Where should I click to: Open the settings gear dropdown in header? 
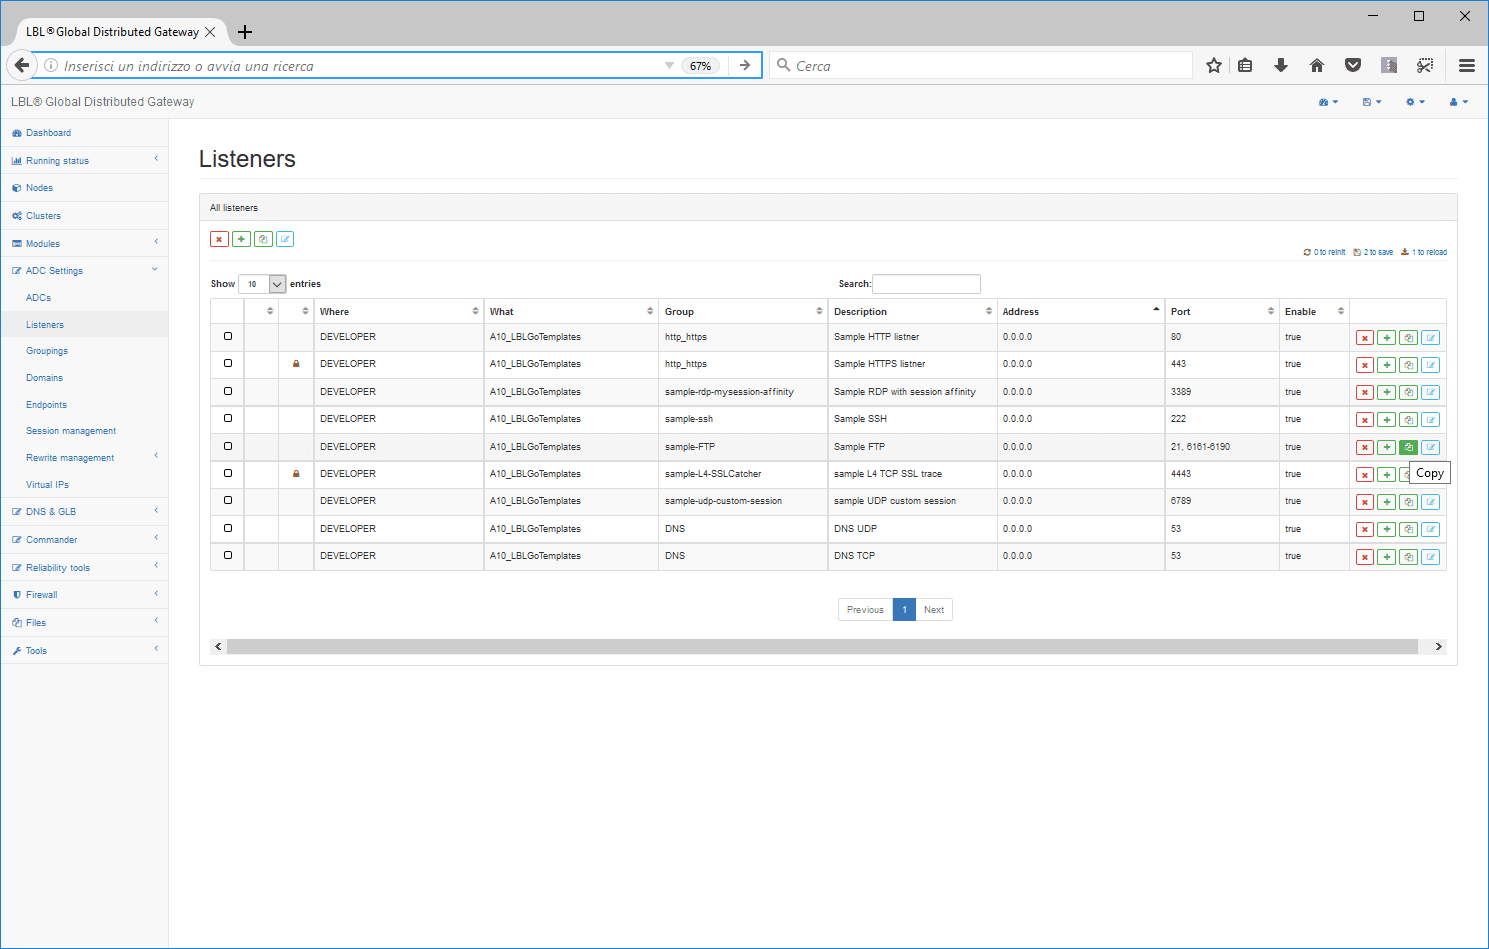(x=1415, y=102)
